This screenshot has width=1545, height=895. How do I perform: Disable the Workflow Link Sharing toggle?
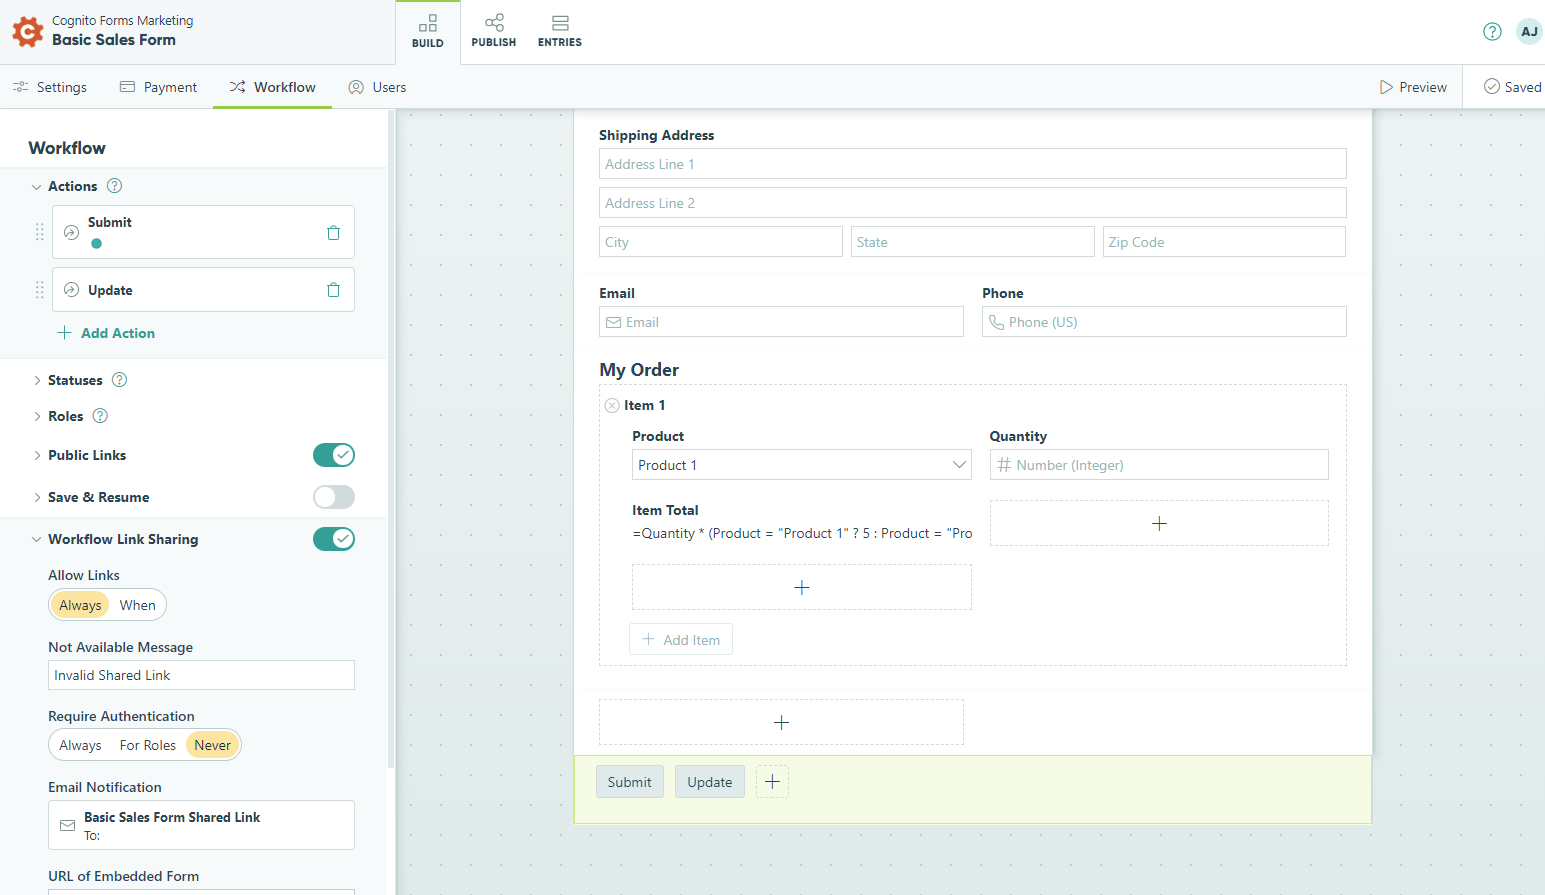(334, 539)
